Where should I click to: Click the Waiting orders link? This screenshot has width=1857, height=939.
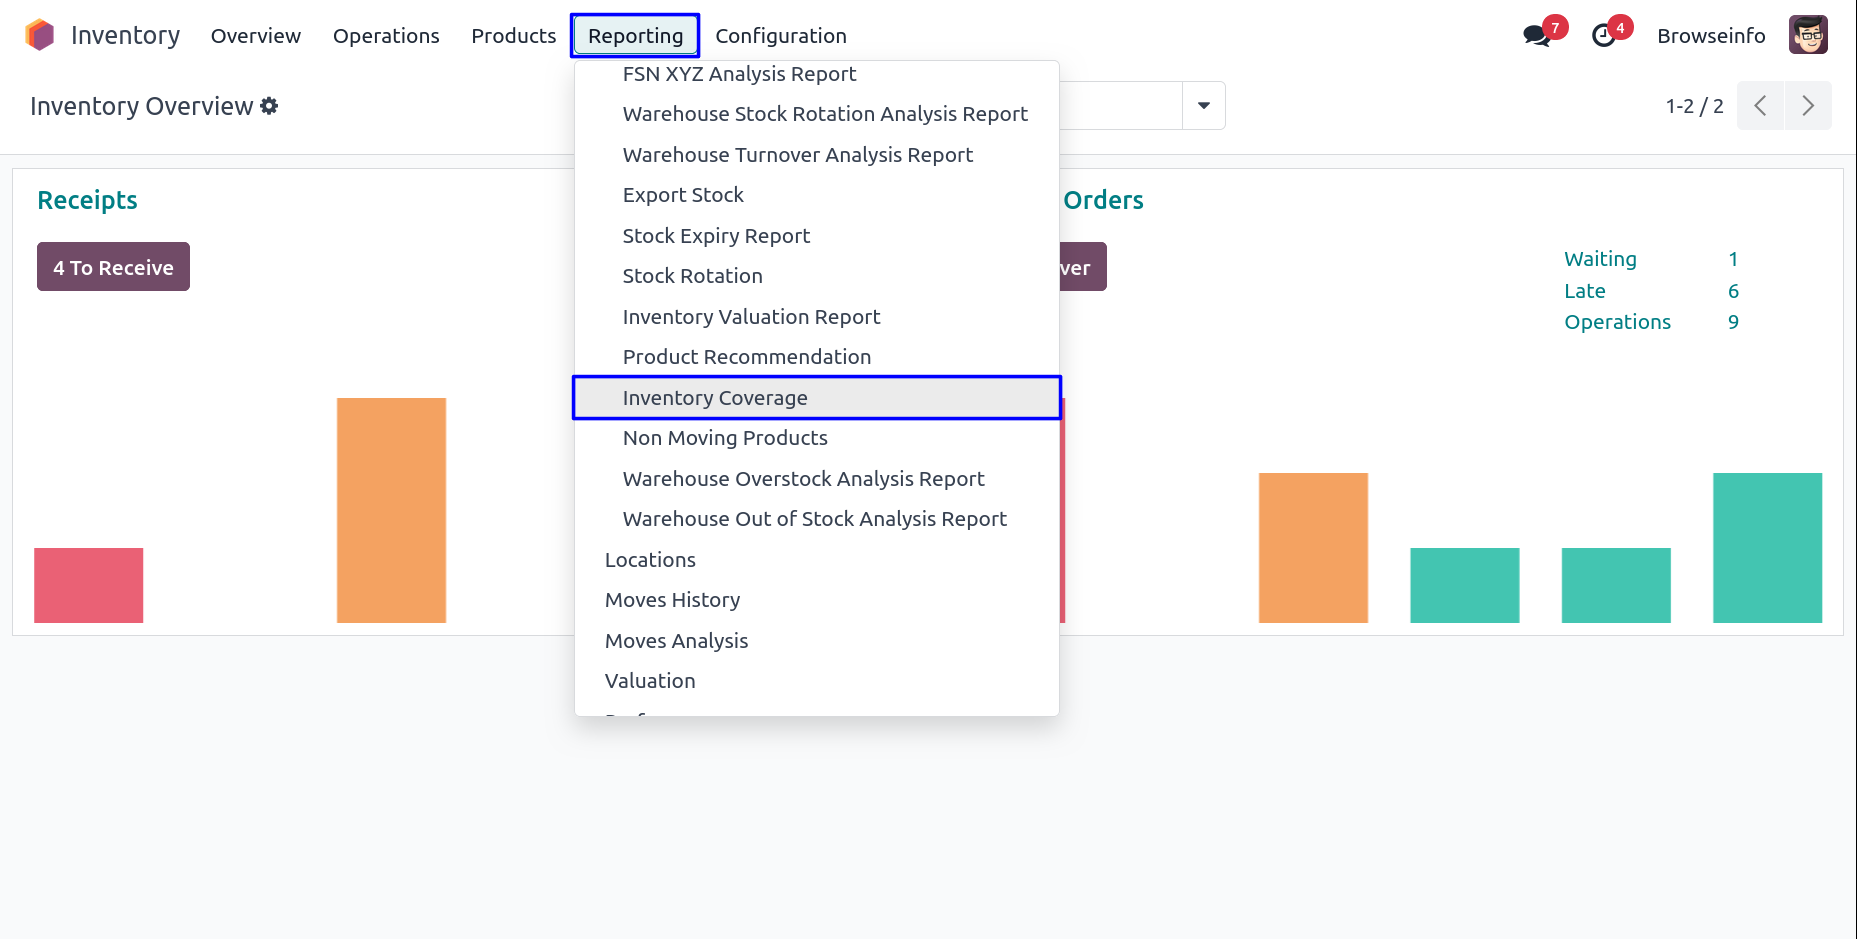click(1600, 259)
